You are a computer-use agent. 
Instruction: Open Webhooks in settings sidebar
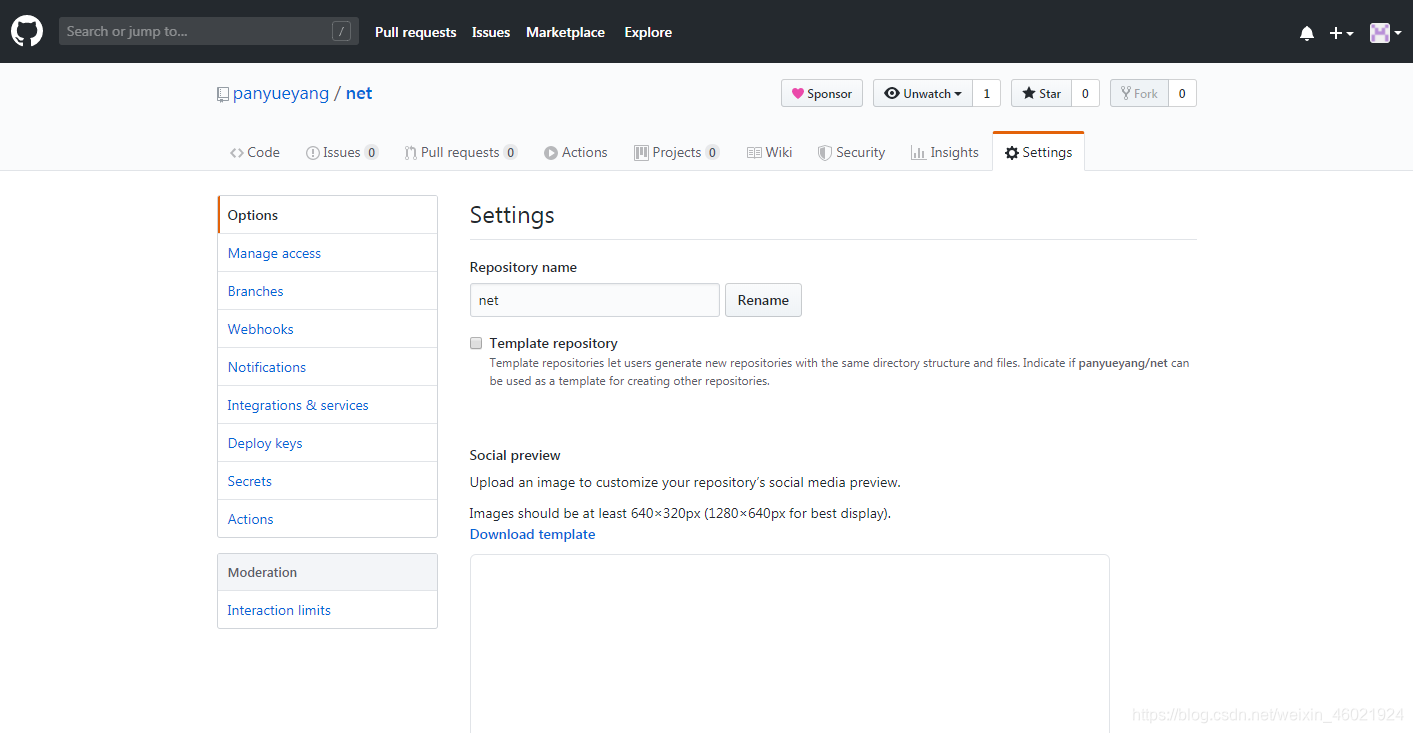(327, 329)
